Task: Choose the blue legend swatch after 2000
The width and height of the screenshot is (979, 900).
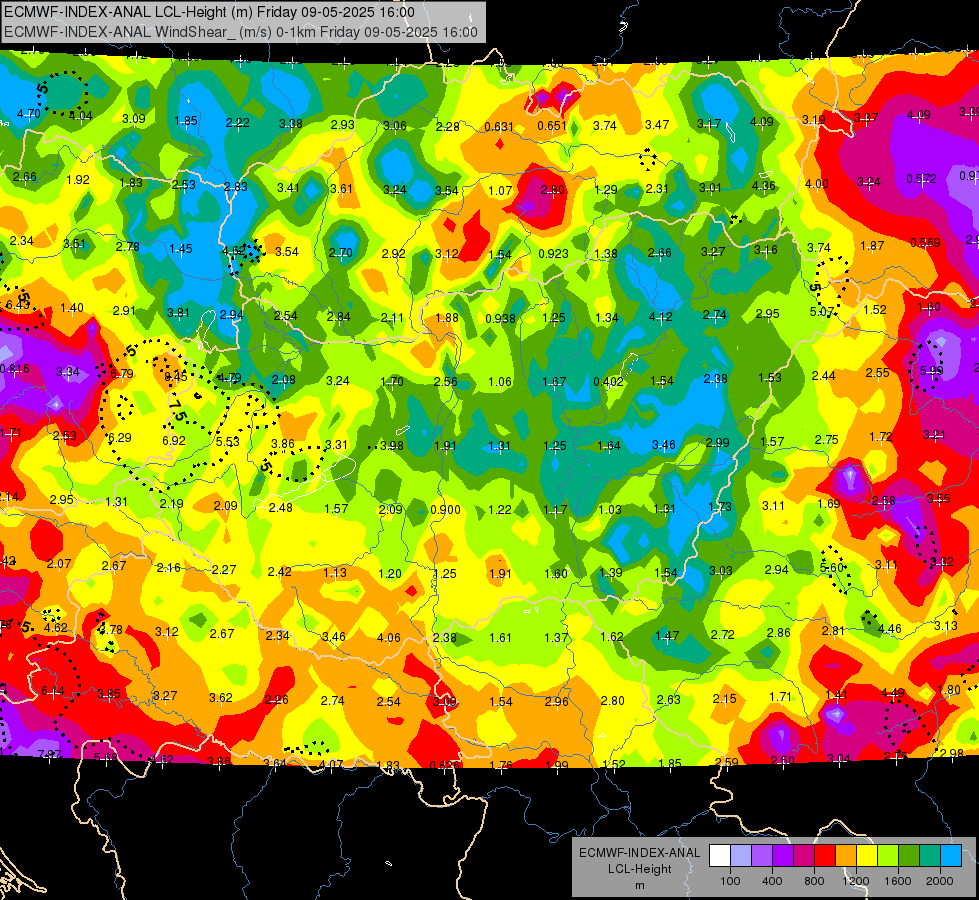Action: pos(950,856)
